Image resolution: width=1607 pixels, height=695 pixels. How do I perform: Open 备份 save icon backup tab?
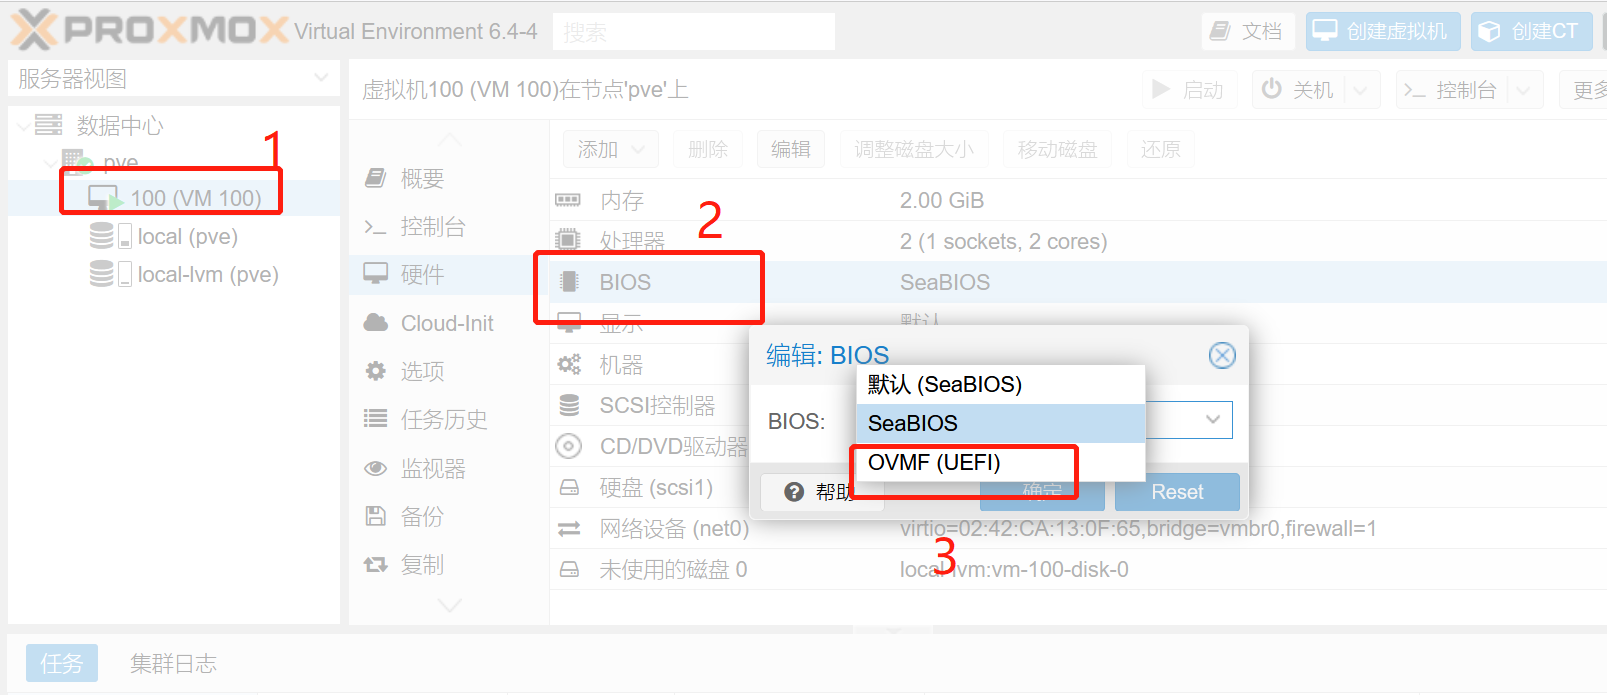coord(376,516)
